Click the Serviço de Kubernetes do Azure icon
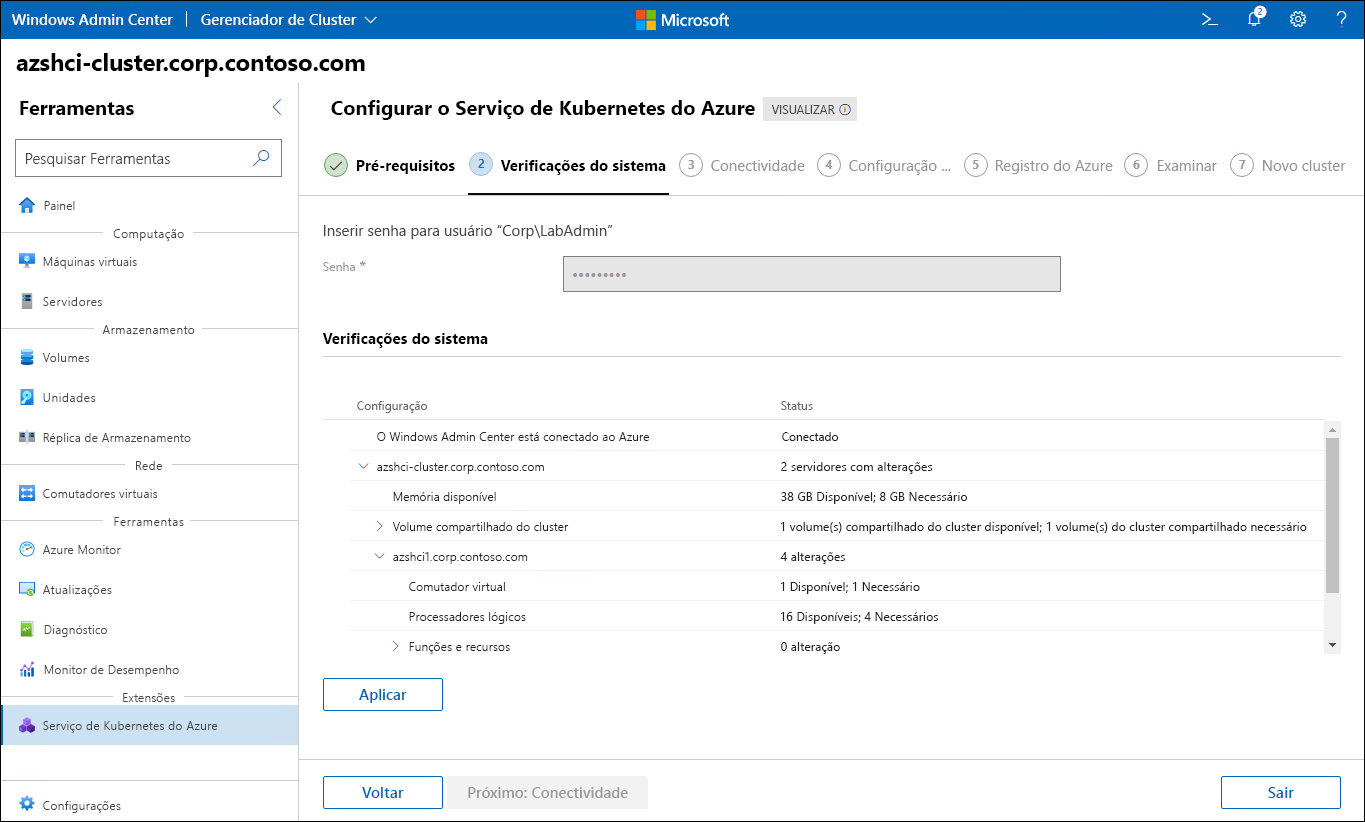The width and height of the screenshot is (1365, 822). click(28, 725)
